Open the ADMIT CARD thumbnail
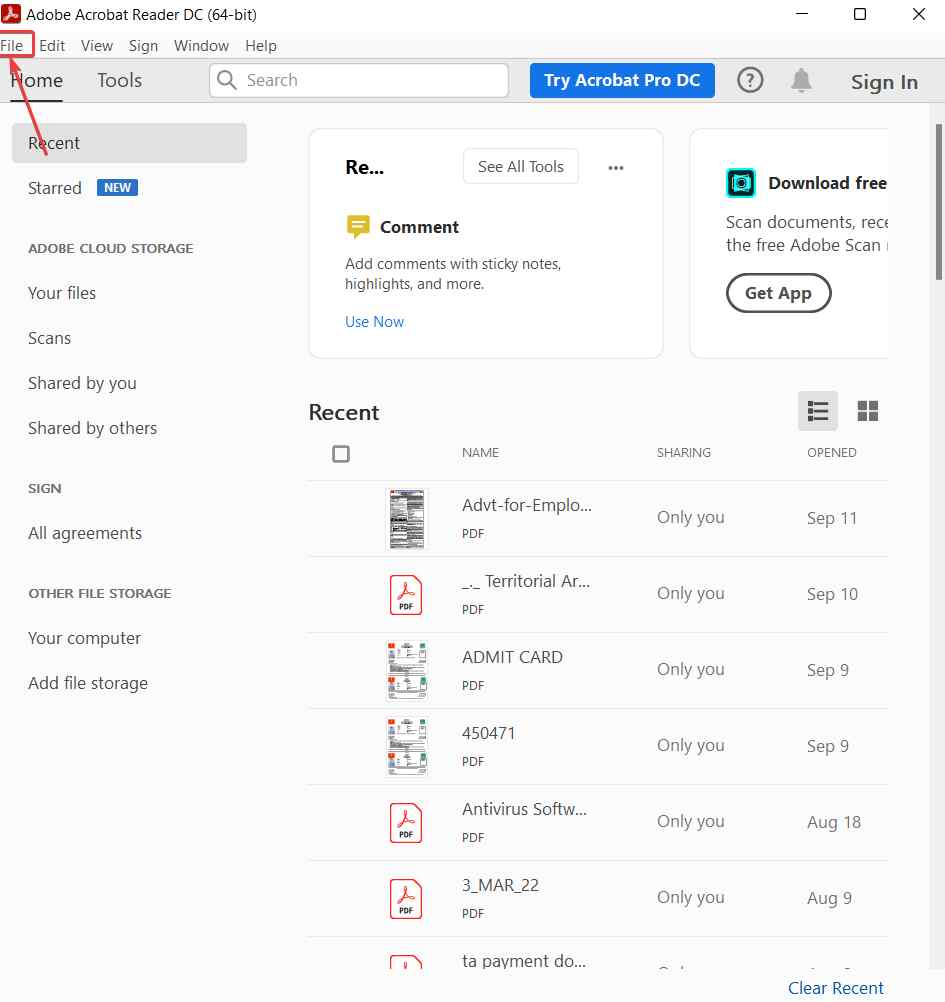This screenshot has height=1002, width=945. (407, 670)
